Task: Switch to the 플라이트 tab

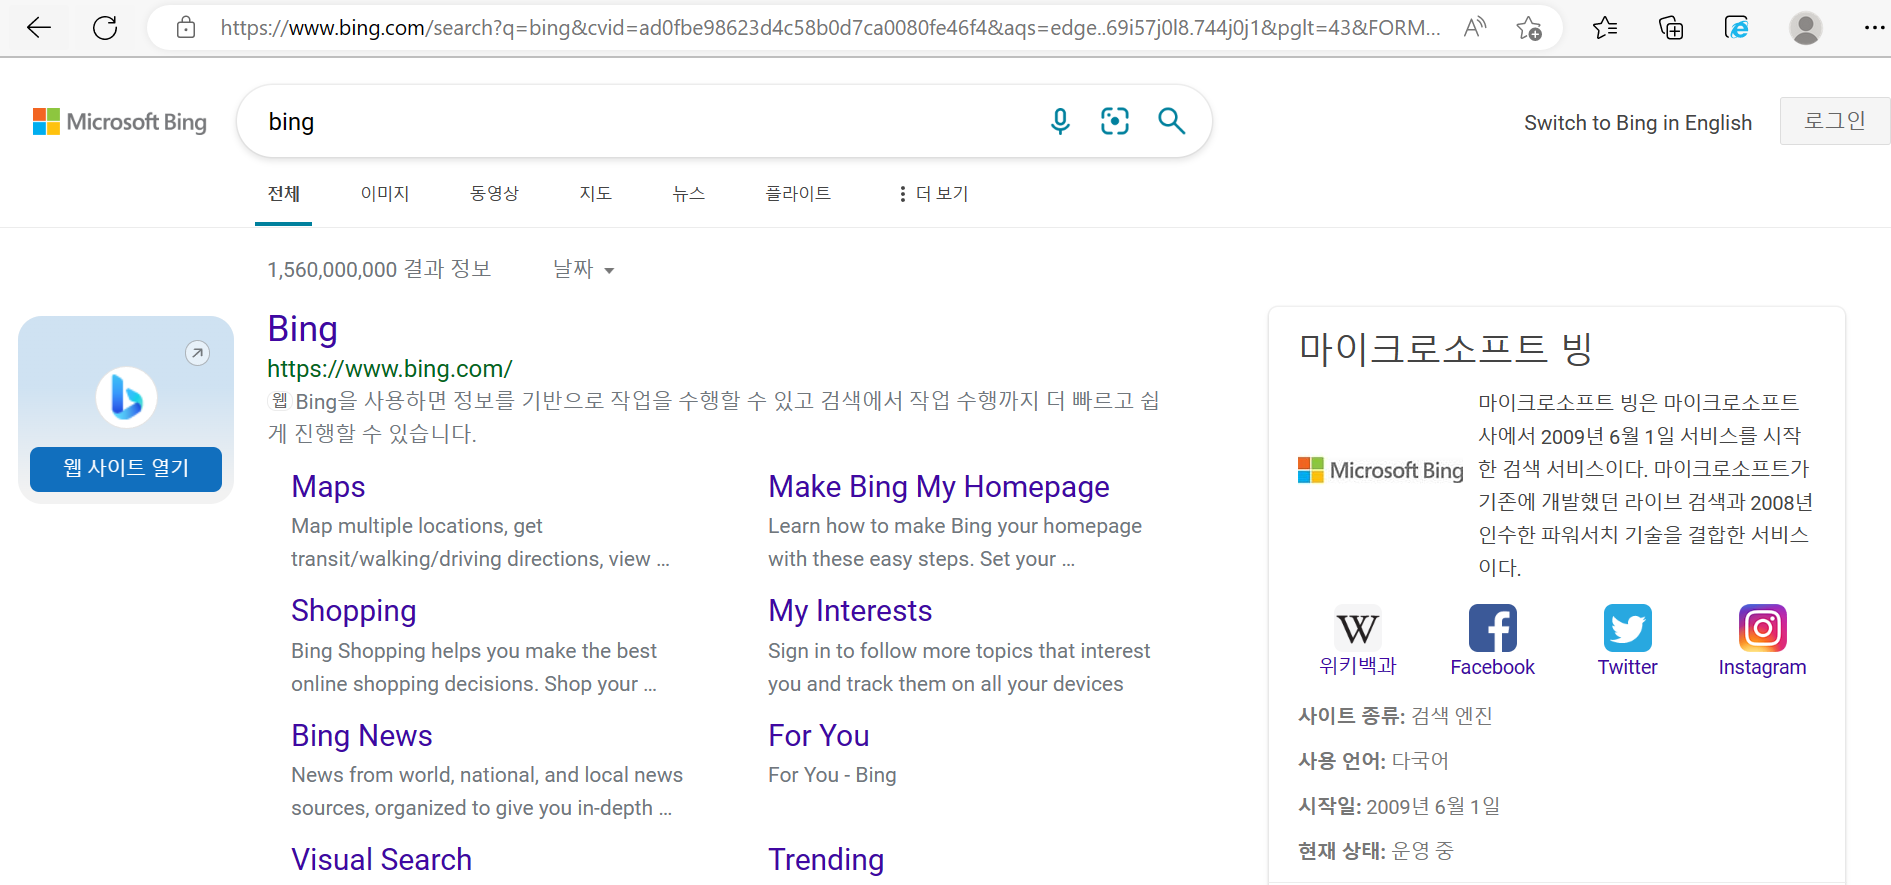Action: point(798,194)
